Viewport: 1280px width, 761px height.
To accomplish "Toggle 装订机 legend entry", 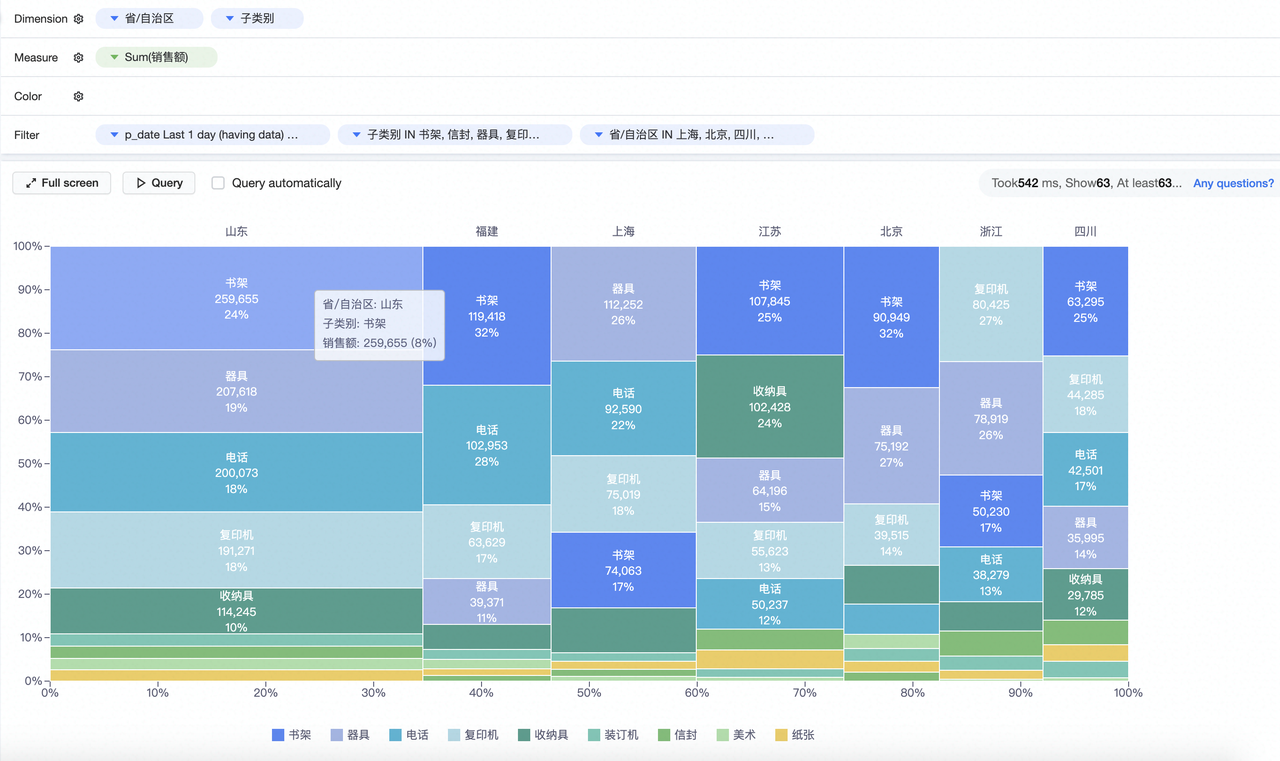I will [x=611, y=735].
